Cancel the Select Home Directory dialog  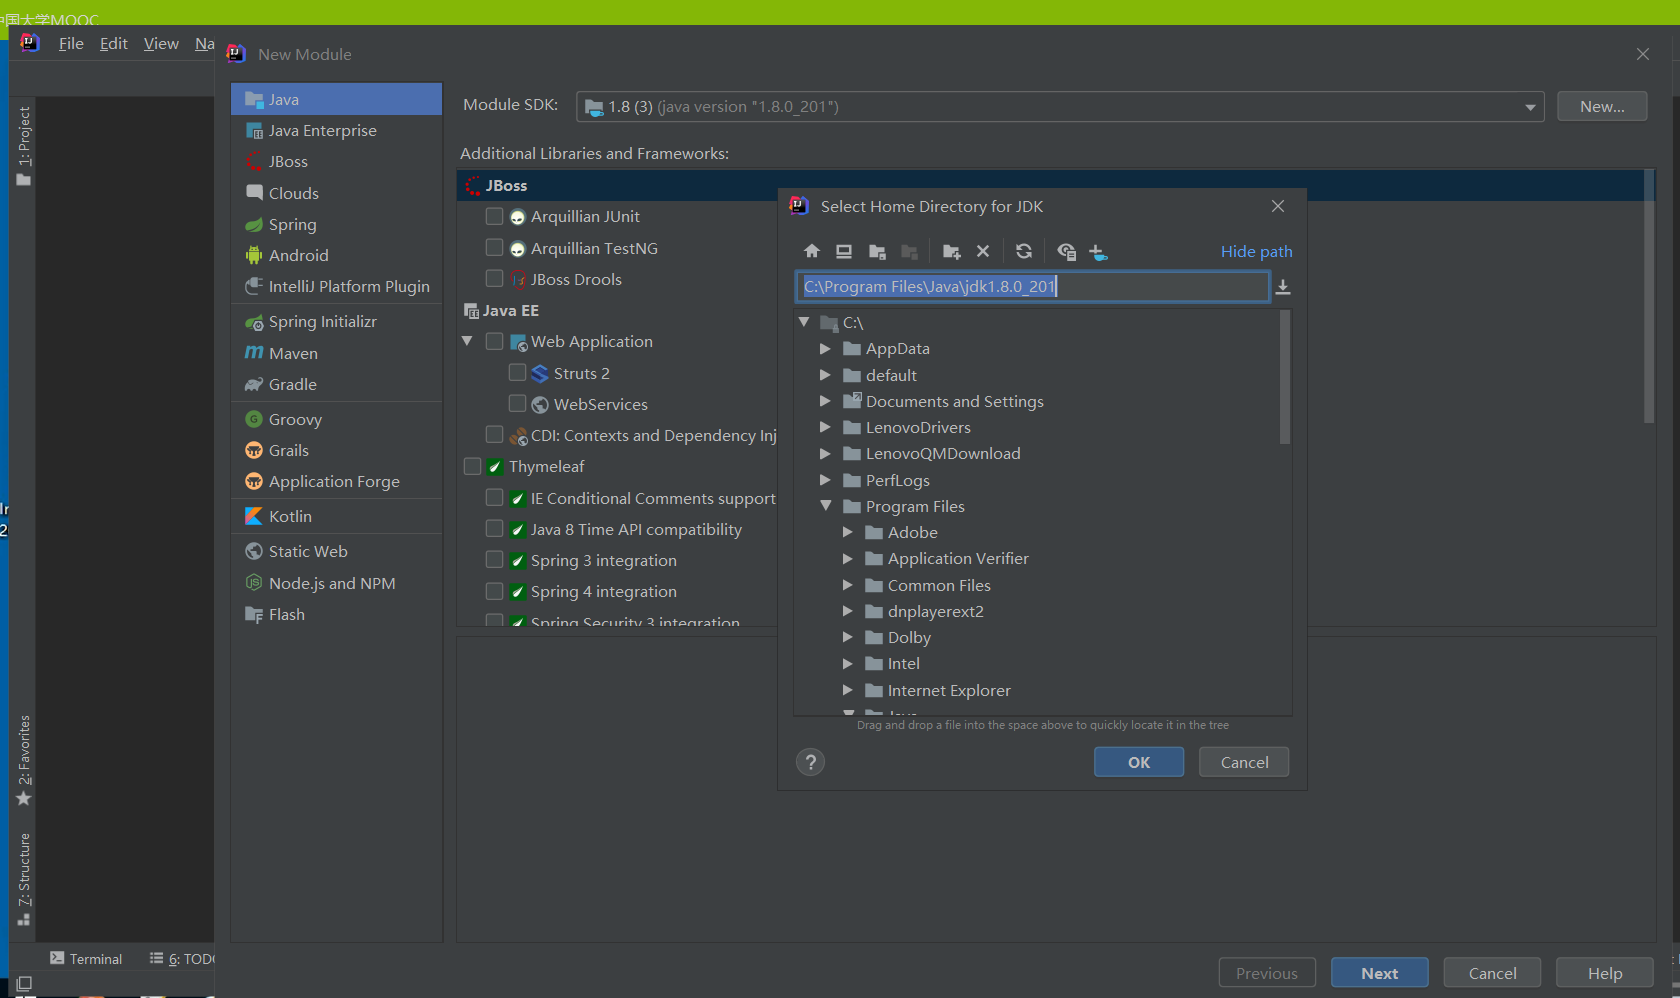[x=1244, y=762]
